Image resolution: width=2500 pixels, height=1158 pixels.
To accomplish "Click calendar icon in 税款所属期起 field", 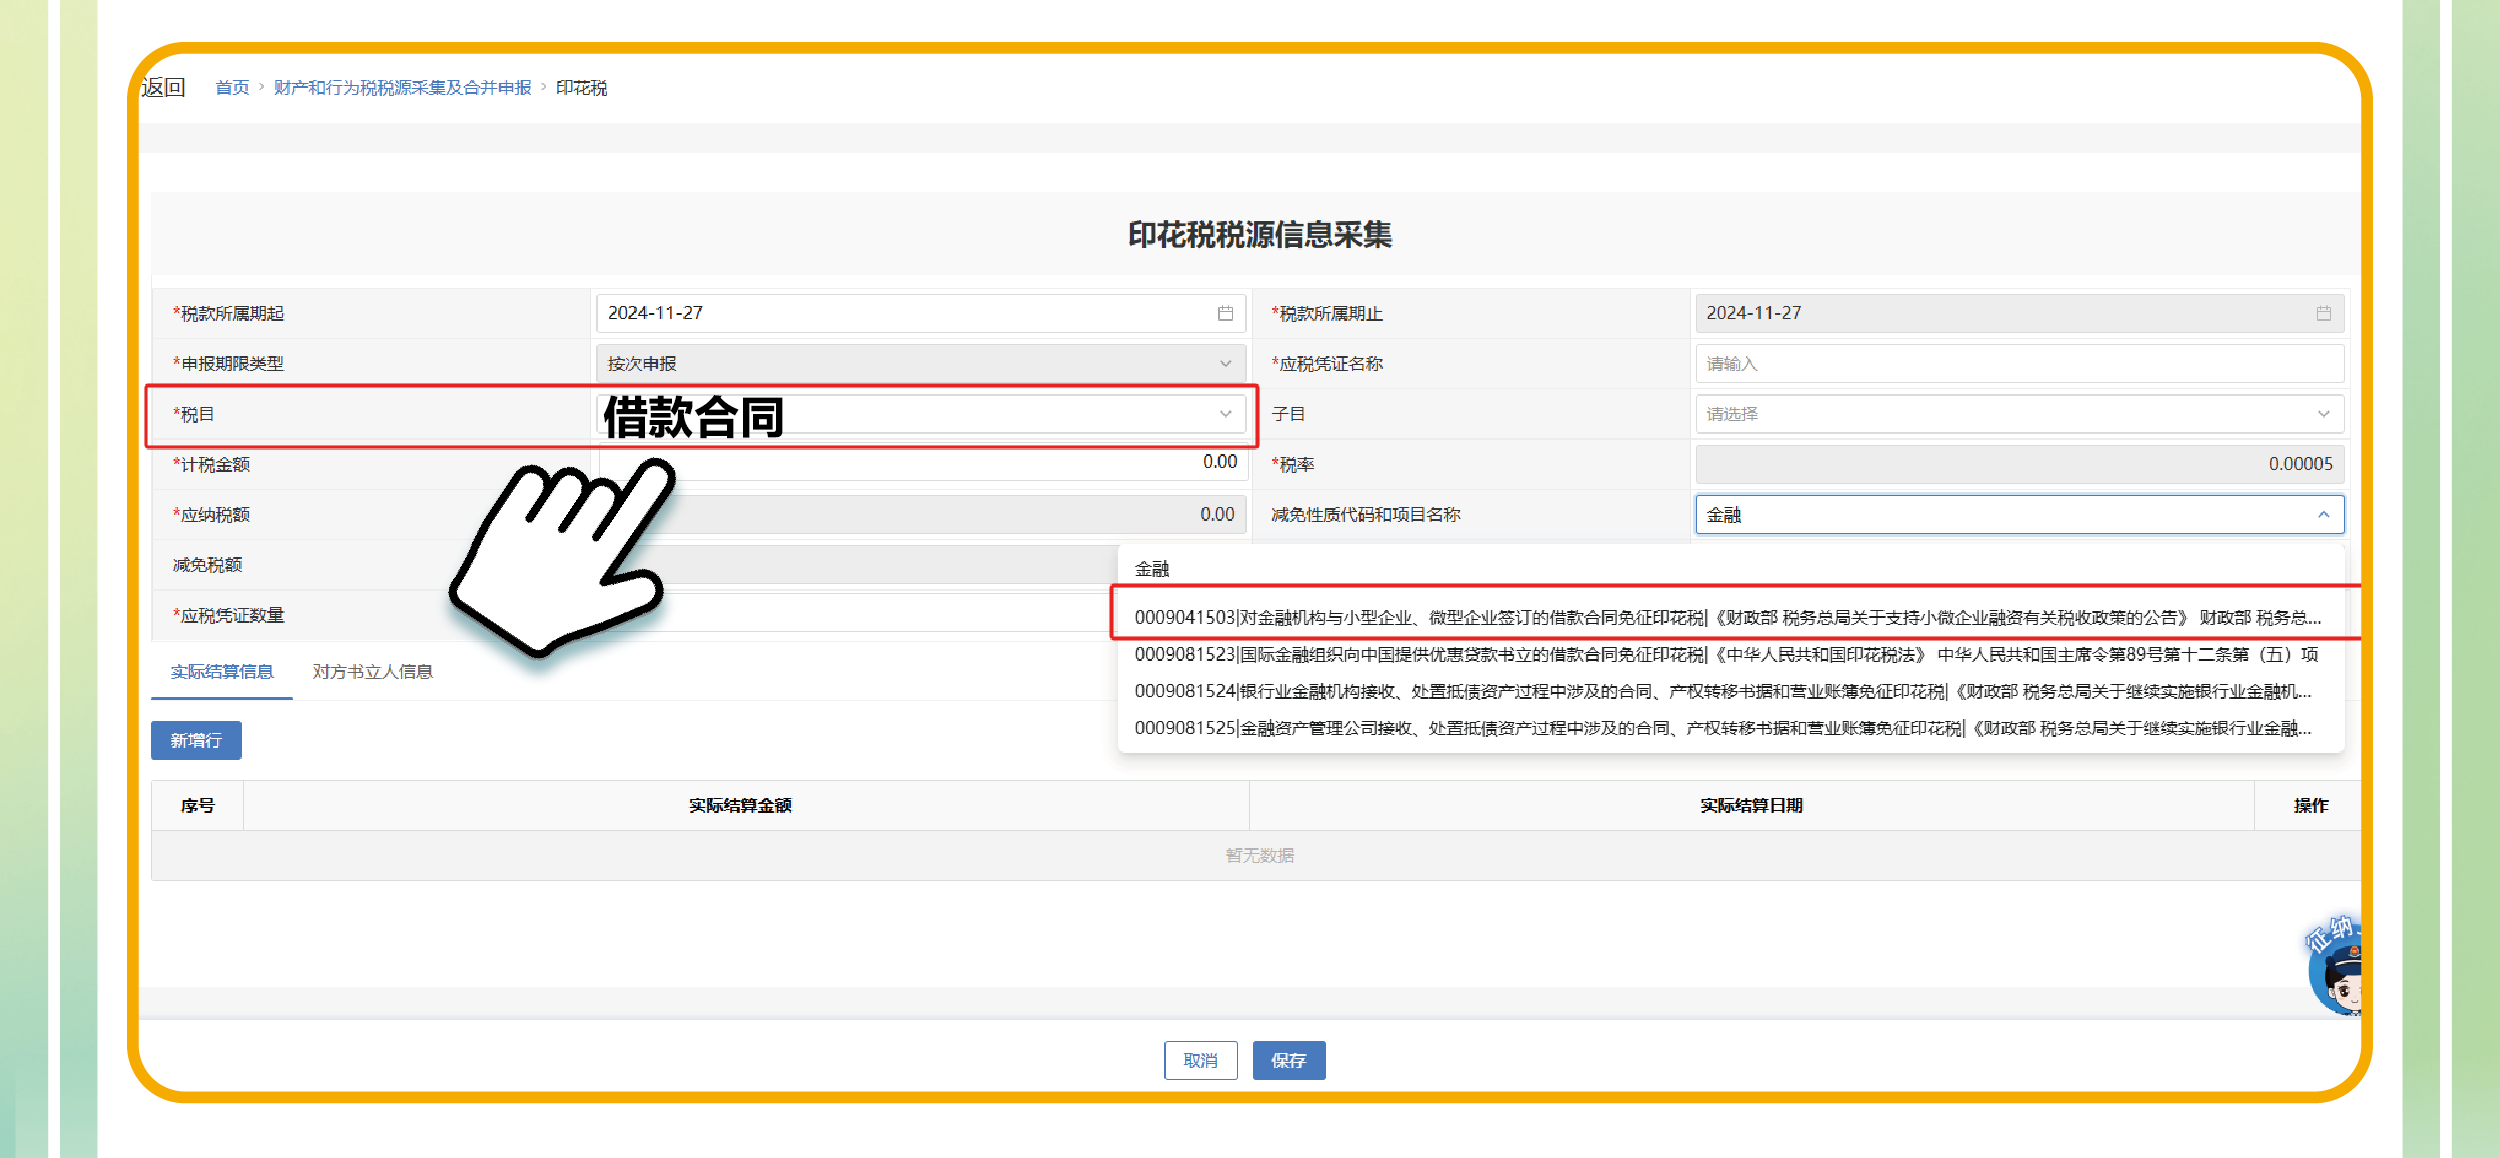I will coord(1225,313).
